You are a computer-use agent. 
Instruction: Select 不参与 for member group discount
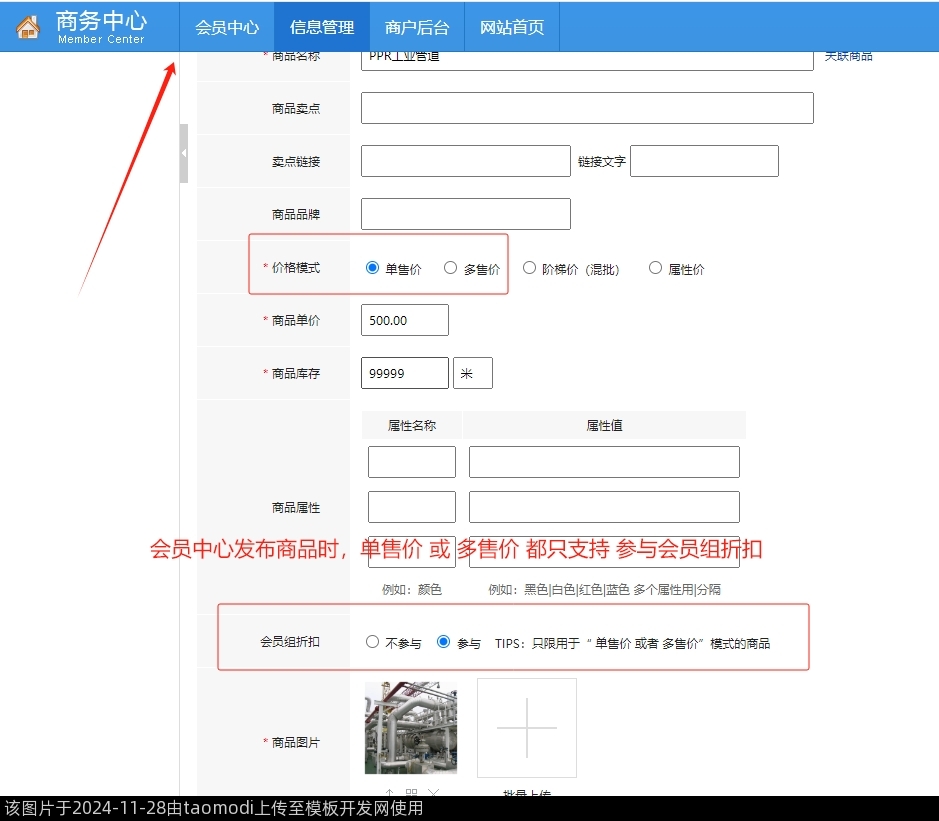pyautogui.click(x=373, y=642)
